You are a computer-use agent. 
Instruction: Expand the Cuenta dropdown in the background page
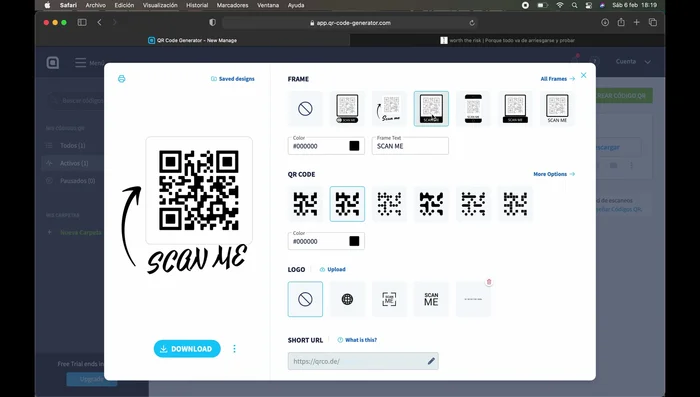point(633,62)
